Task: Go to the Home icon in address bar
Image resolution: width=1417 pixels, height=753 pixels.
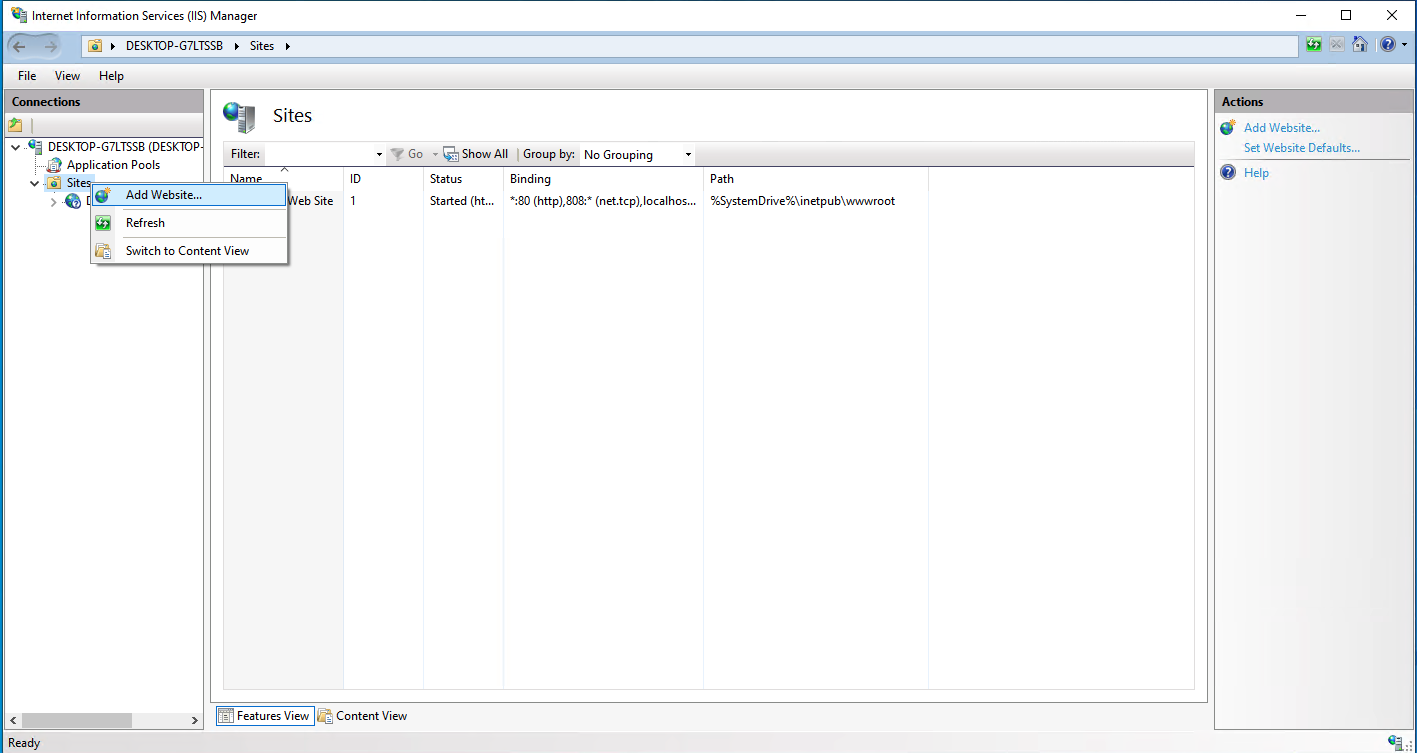Action: click(1359, 45)
